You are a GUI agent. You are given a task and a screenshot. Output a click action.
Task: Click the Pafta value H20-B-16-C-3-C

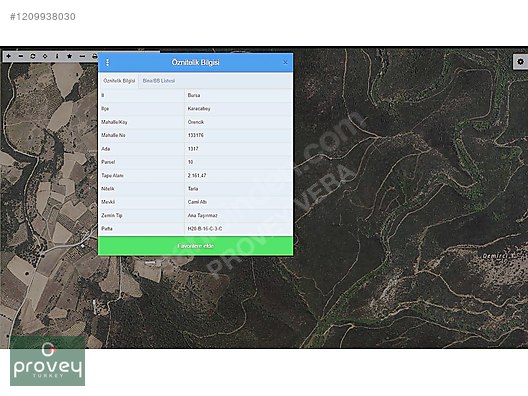205,229
